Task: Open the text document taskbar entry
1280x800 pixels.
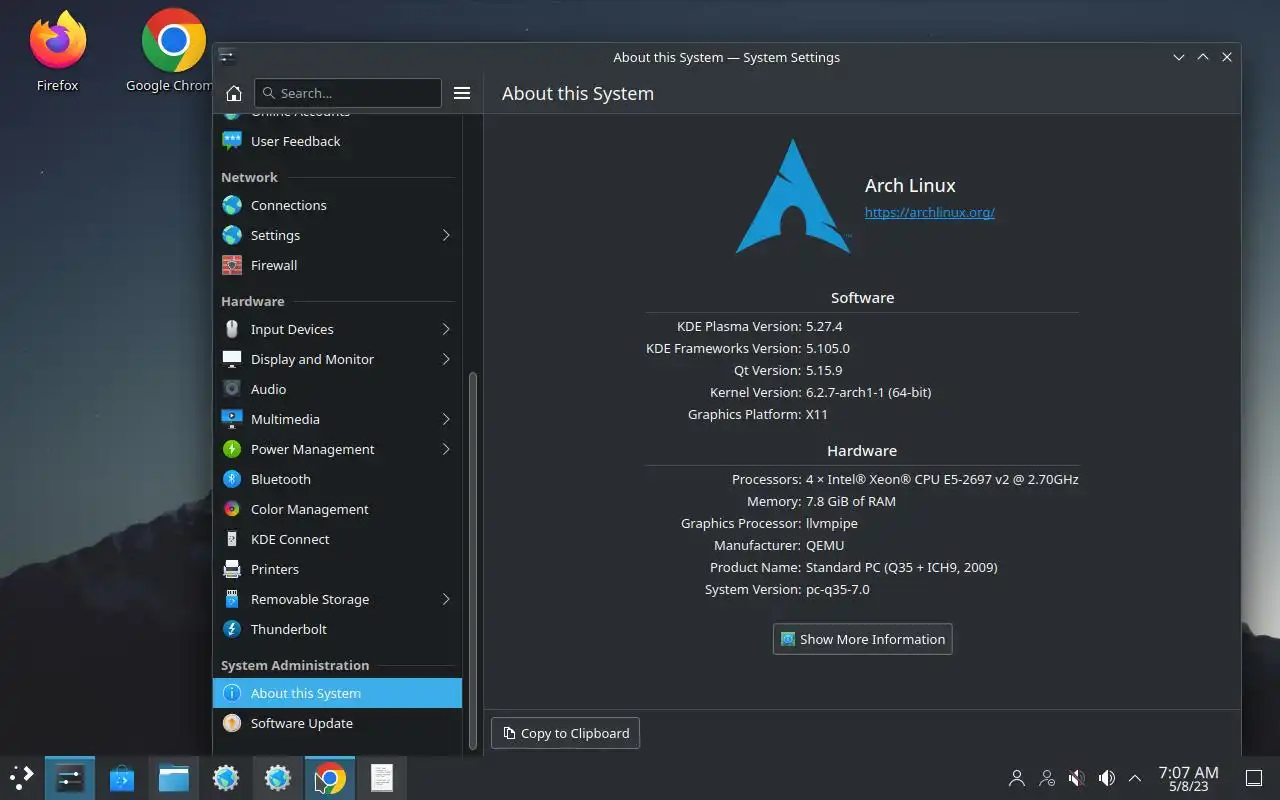Action: click(382, 777)
